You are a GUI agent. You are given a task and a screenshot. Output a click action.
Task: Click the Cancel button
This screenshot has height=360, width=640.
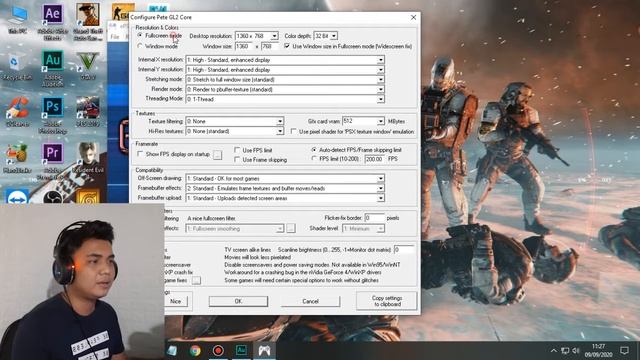tap(310, 301)
